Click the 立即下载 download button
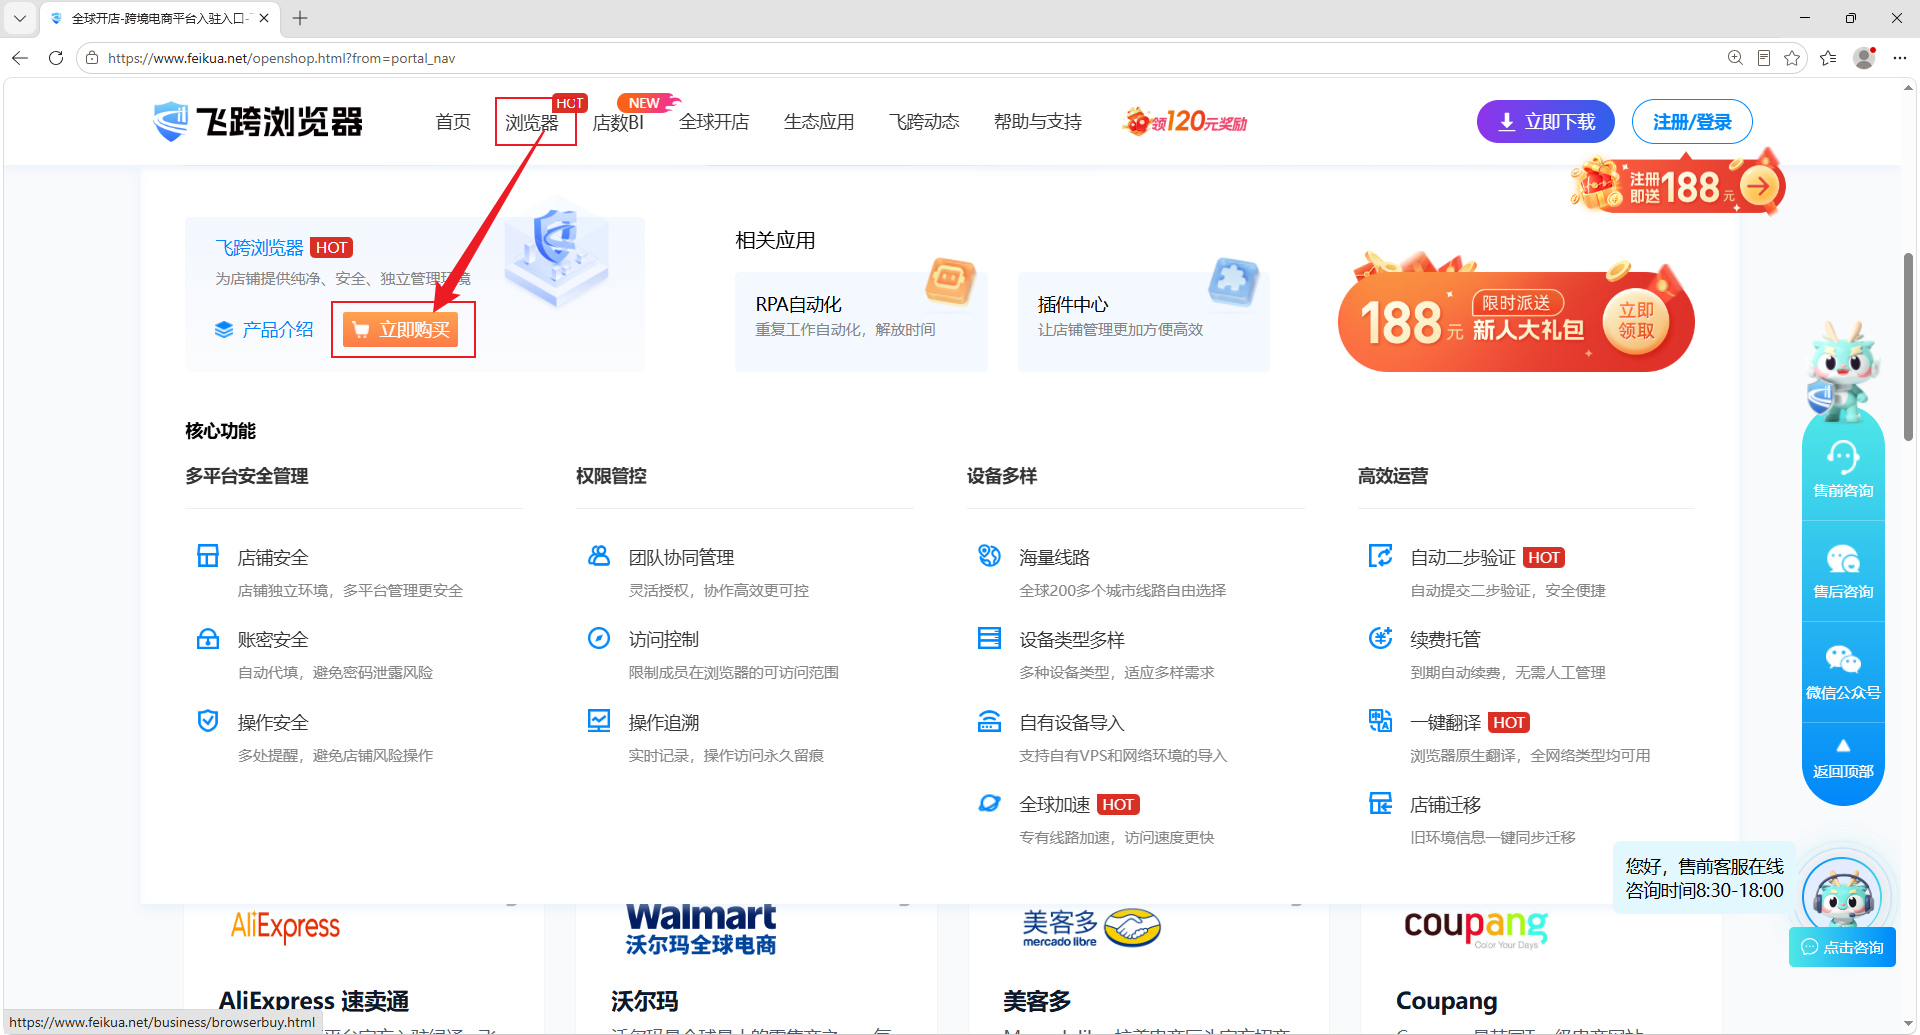The width and height of the screenshot is (1920, 1035). coord(1546,122)
